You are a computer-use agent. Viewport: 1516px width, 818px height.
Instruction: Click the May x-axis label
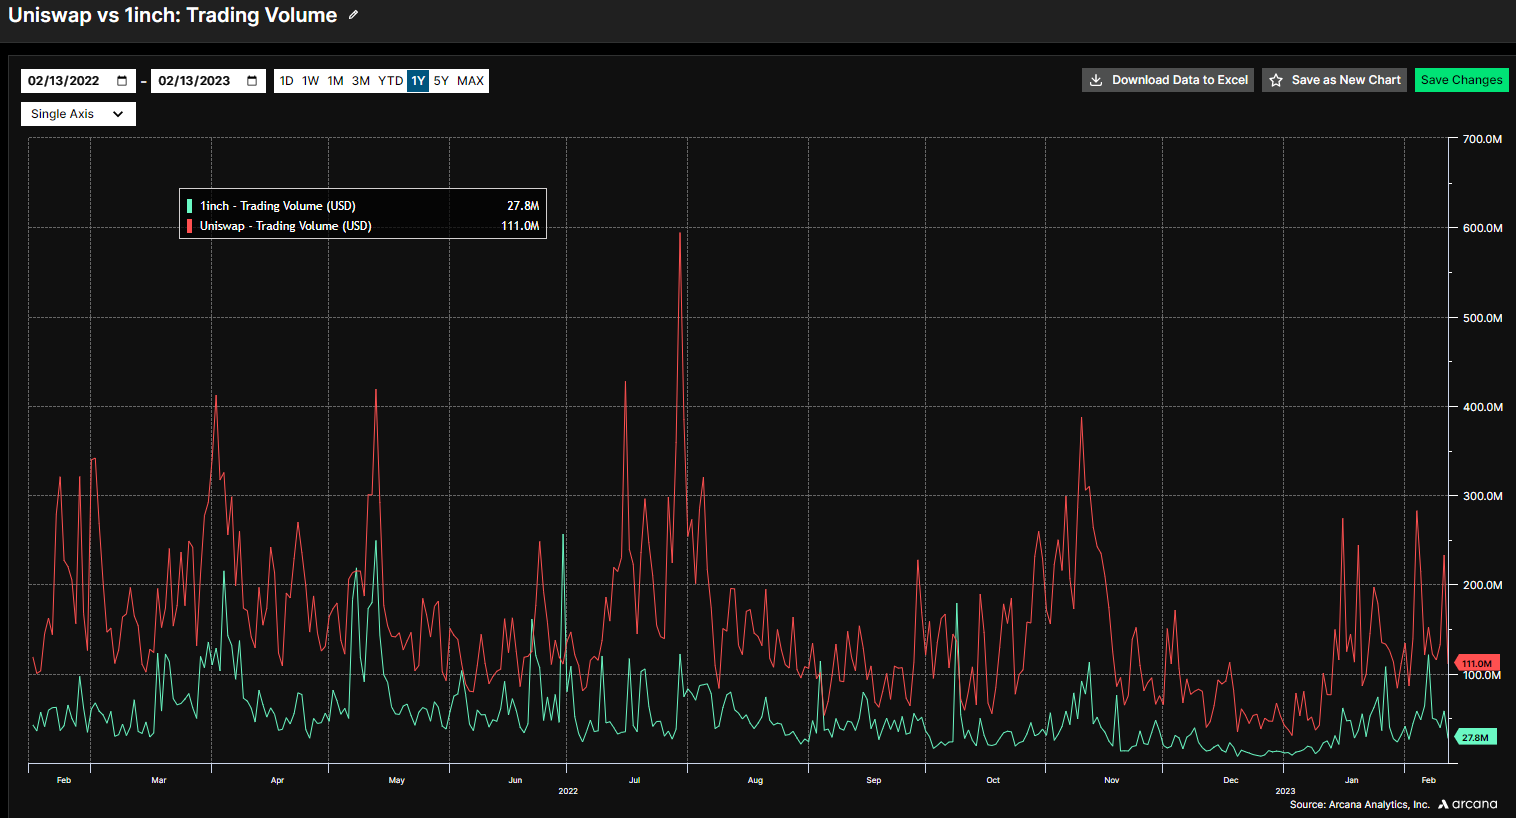click(396, 780)
